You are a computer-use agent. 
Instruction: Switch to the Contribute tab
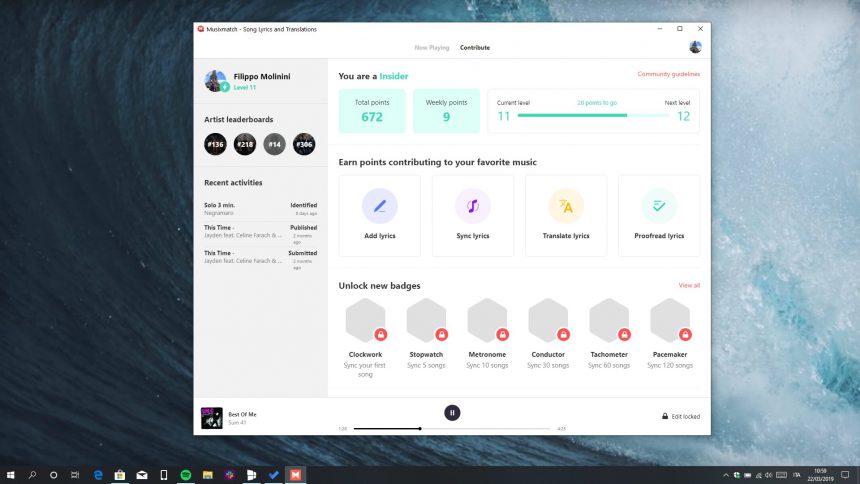tap(475, 48)
